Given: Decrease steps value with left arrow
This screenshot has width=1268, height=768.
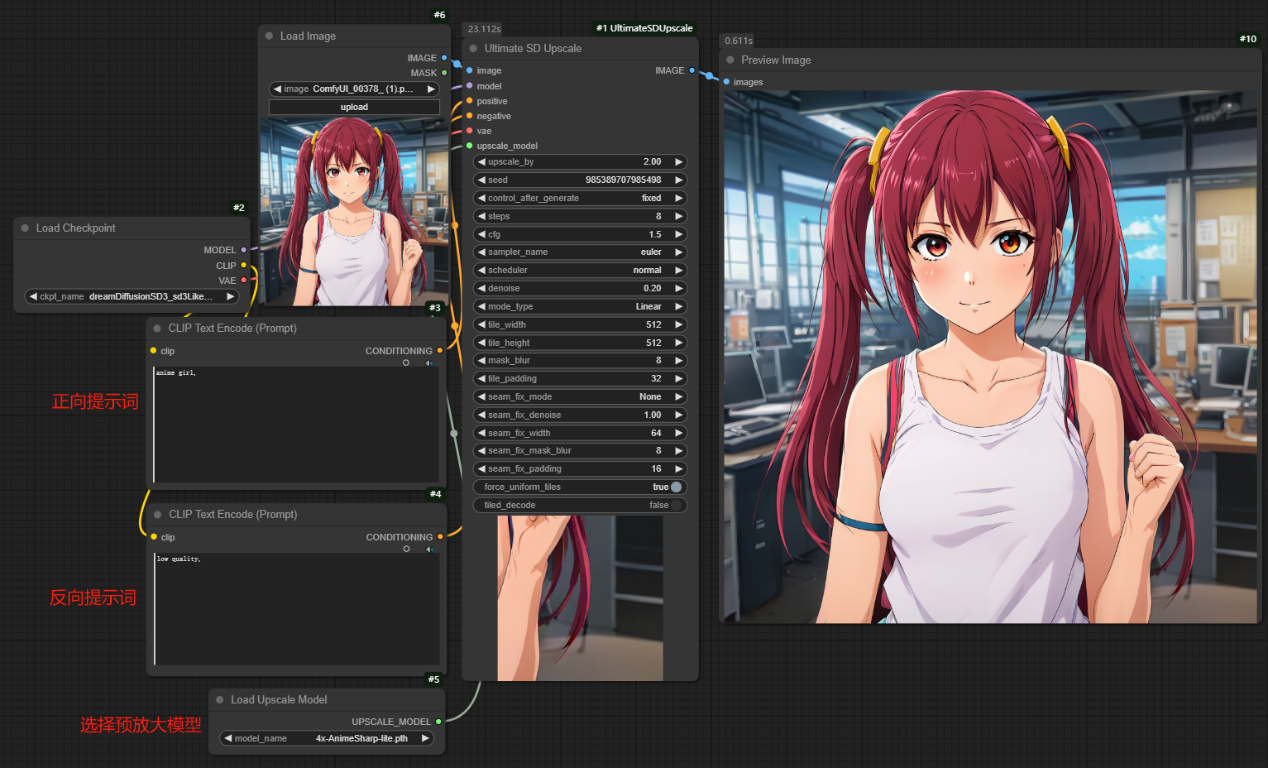Looking at the screenshot, I should (481, 216).
